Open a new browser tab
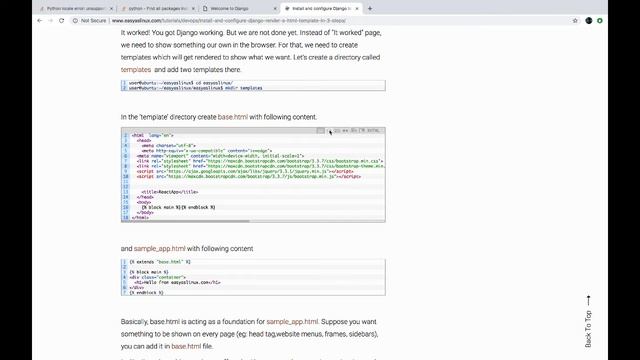Image resolution: width=640 pixels, height=360 pixels. click(370, 8)
